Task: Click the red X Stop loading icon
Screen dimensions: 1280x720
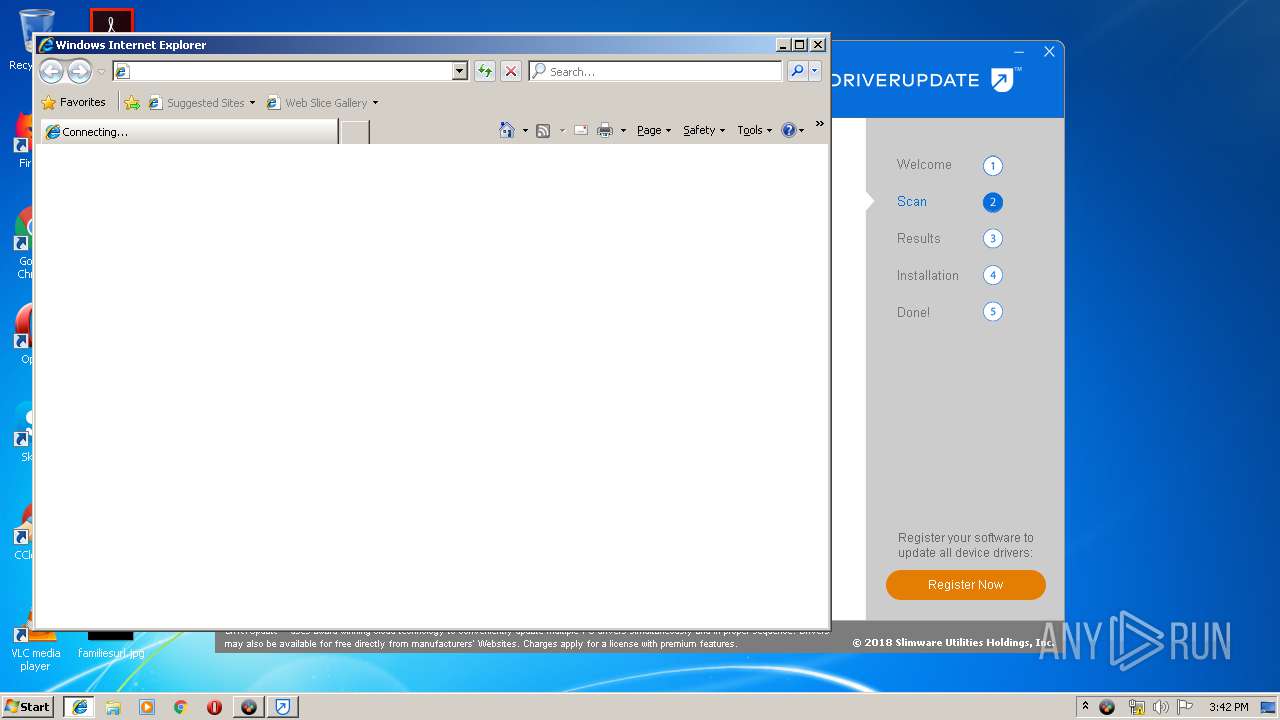Action: tap(511, 71)
